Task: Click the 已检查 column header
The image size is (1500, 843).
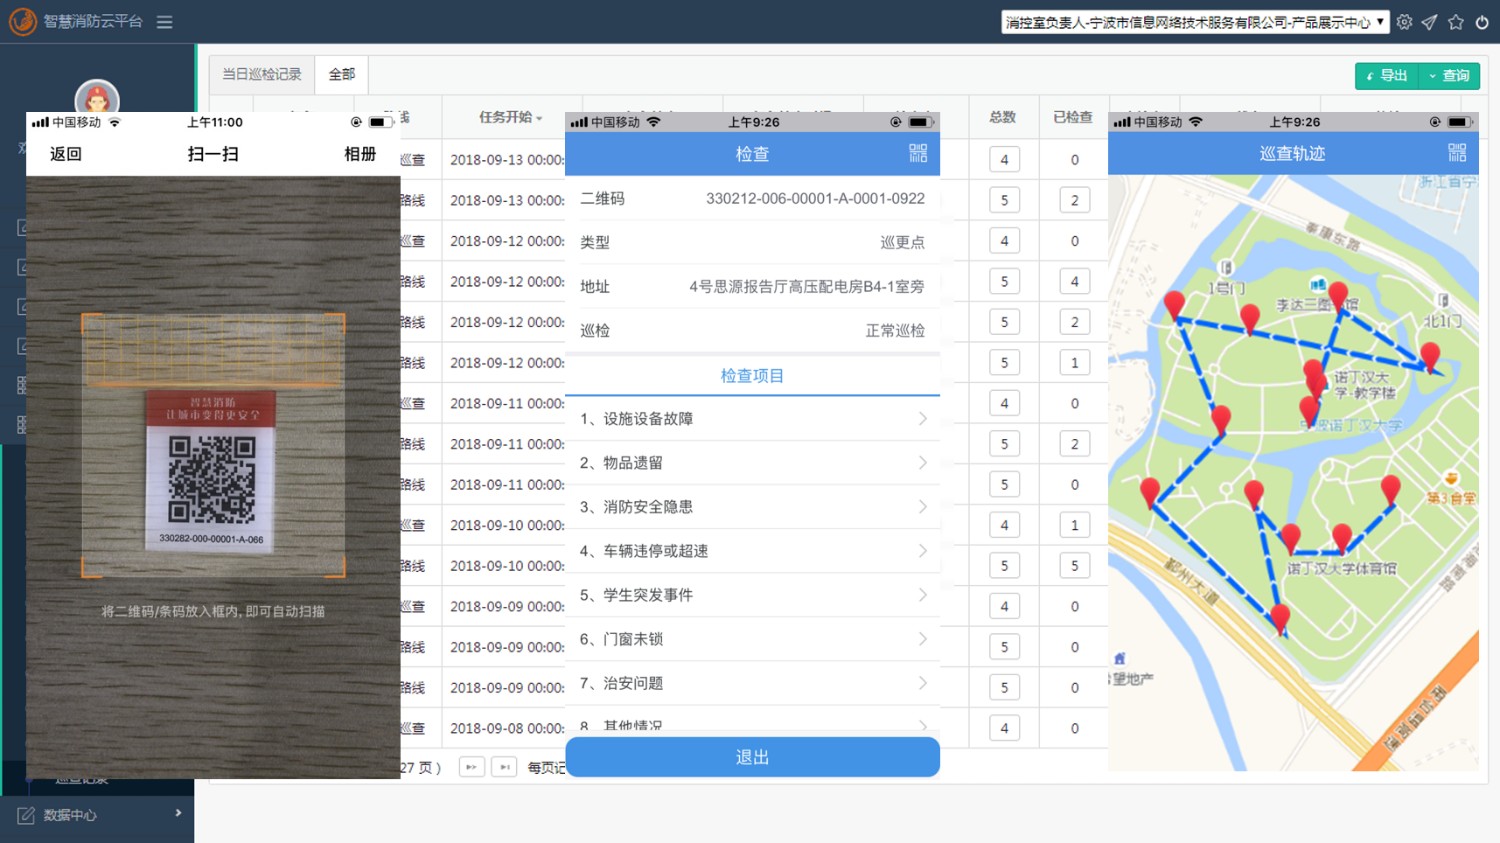Action: [x=1073, y=117]
